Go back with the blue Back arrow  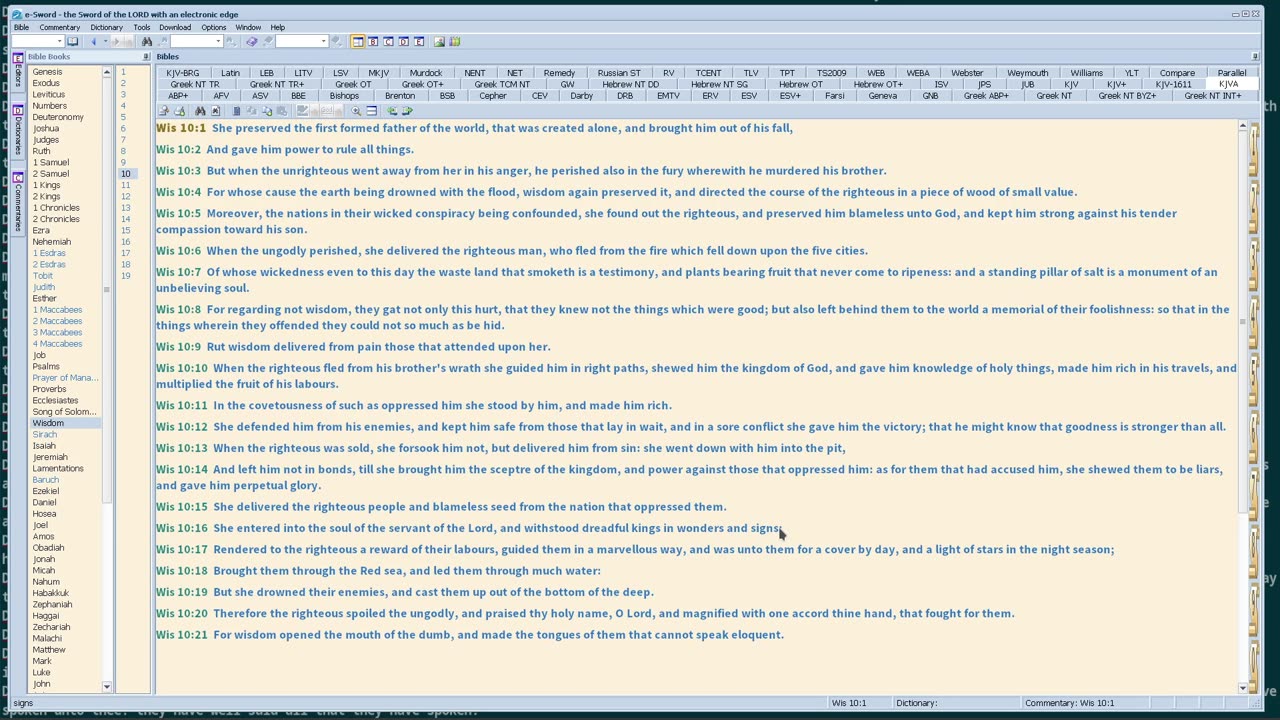pos(94,41)
